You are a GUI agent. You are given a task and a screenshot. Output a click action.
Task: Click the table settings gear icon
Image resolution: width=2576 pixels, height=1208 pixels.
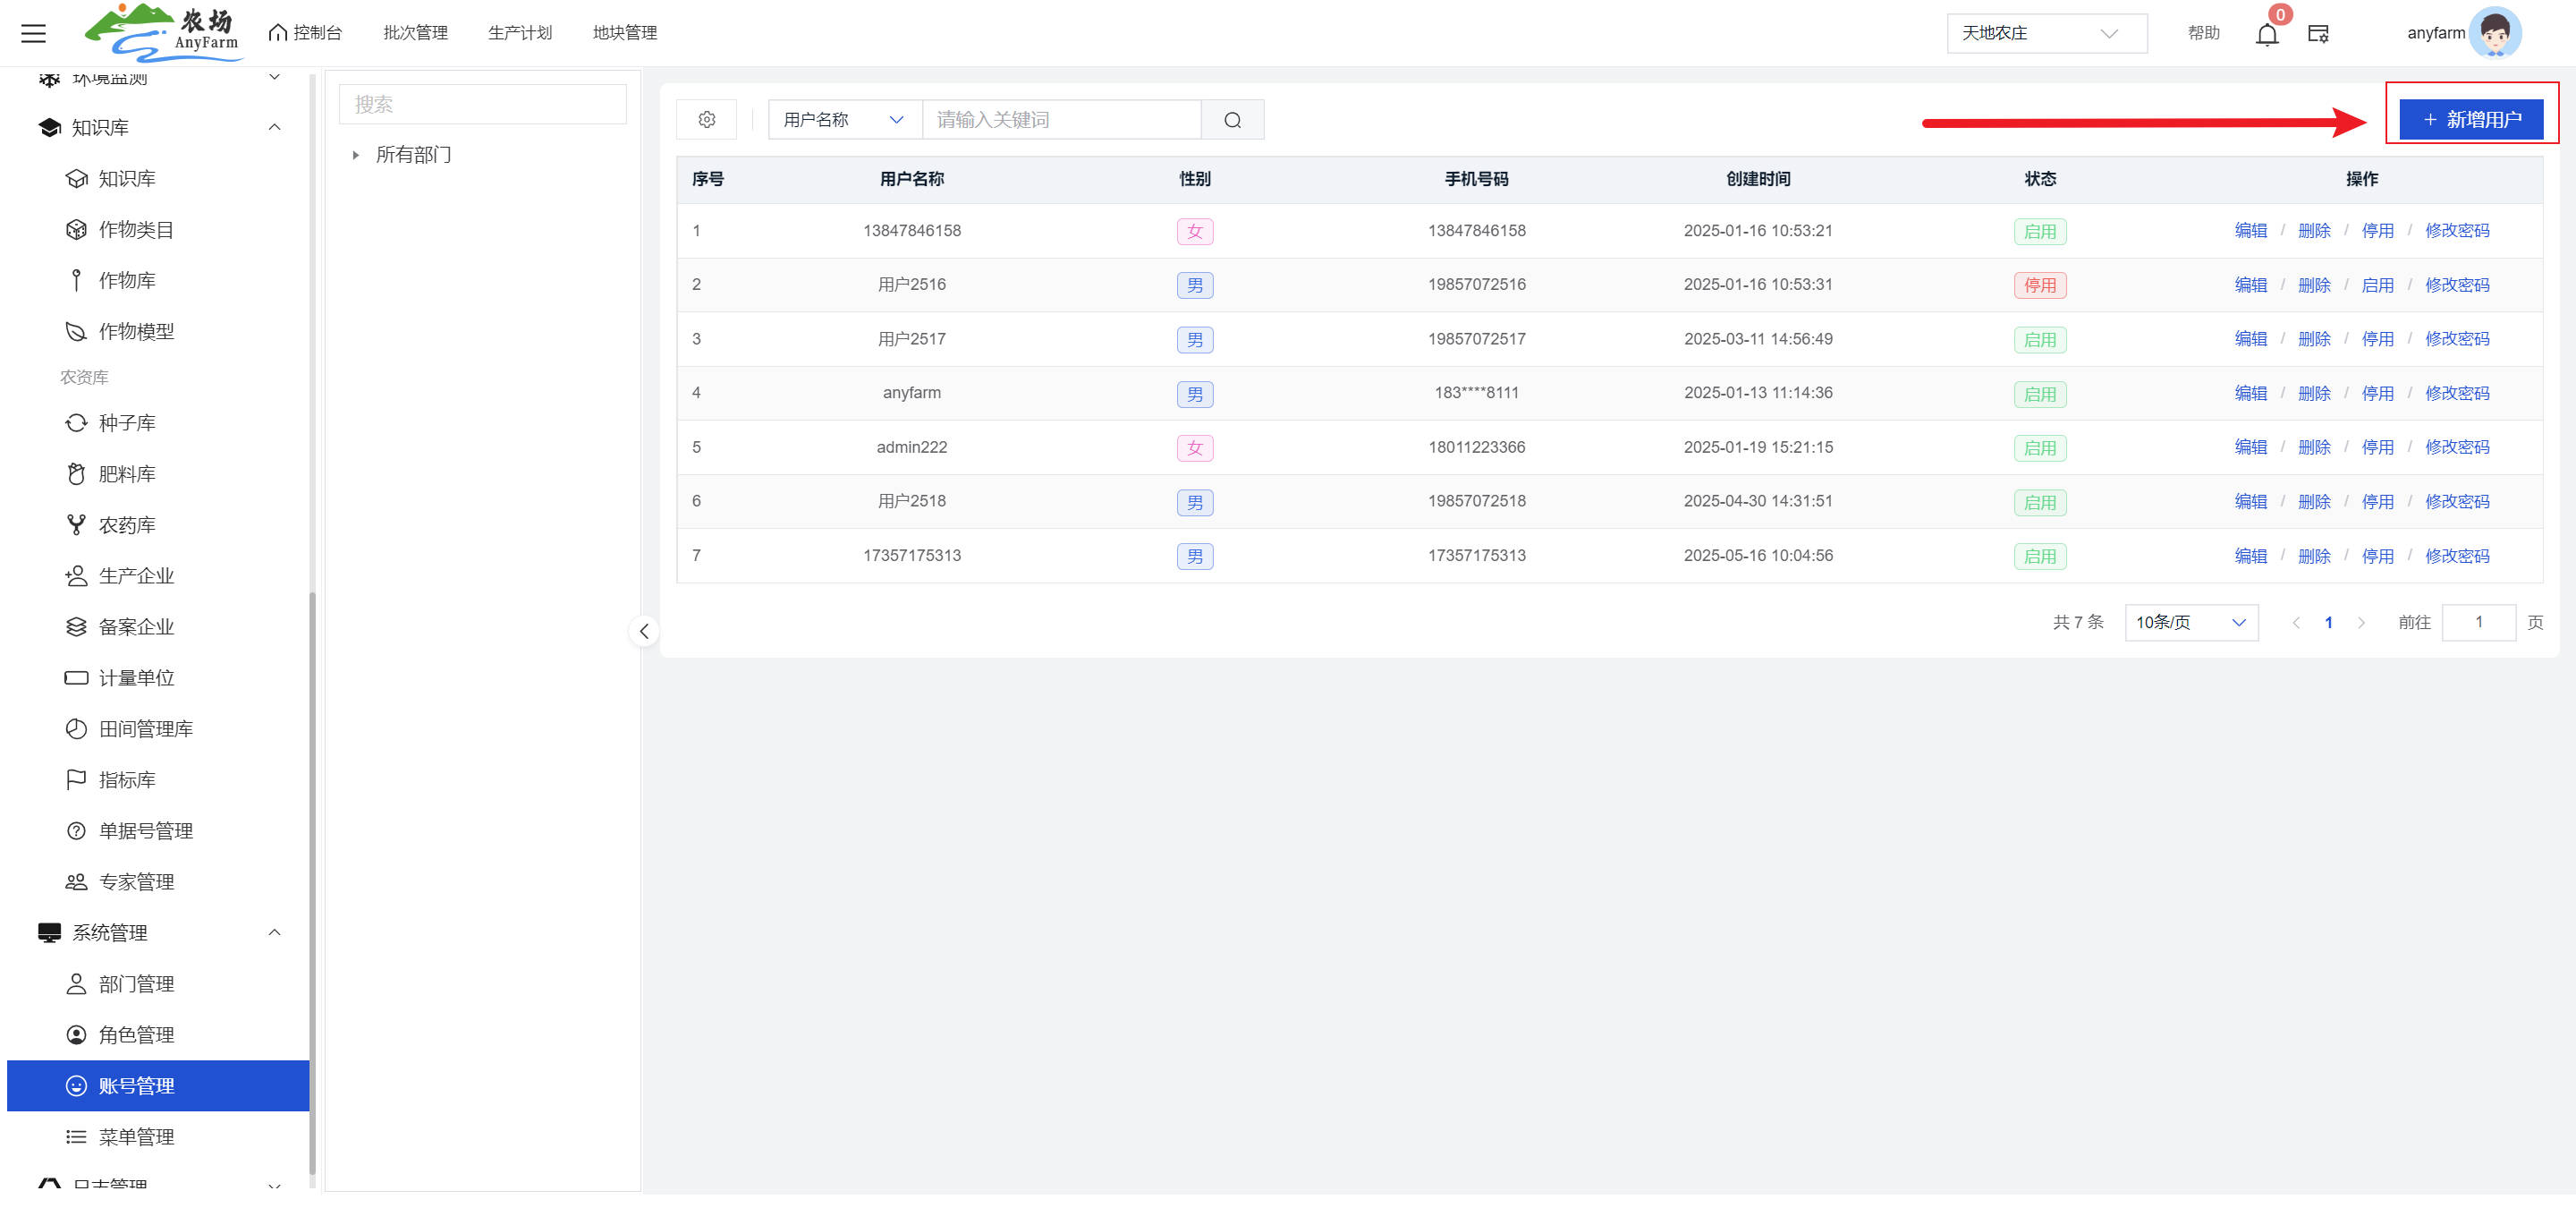[706, 120]
